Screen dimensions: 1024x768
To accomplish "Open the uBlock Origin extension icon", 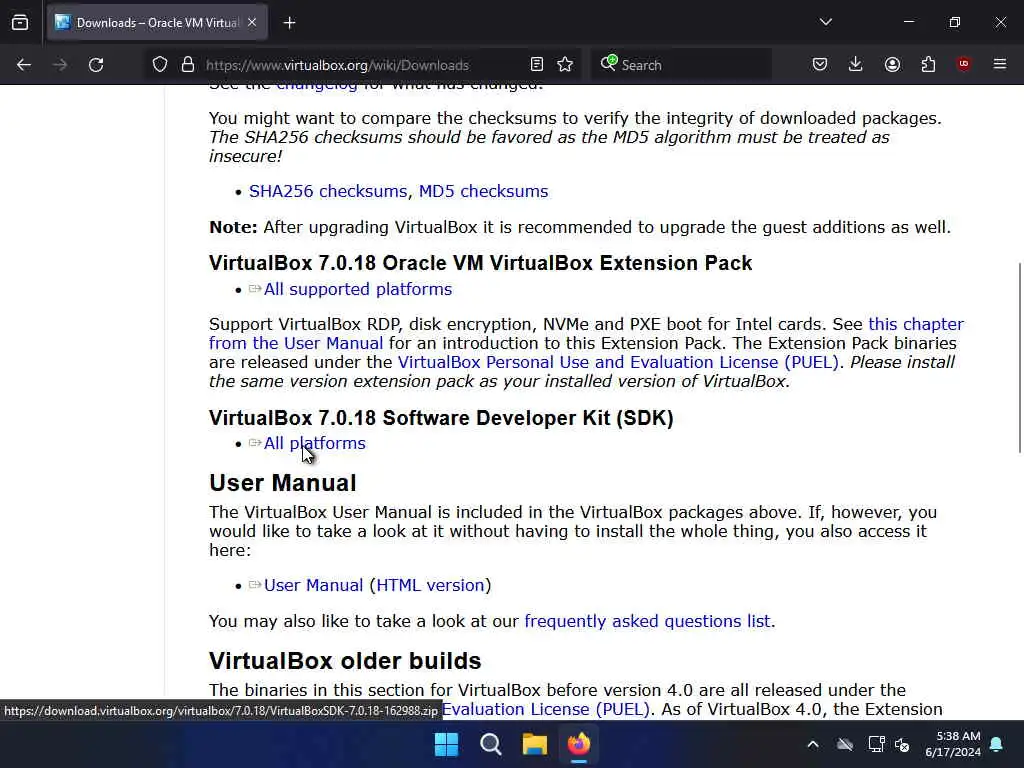I will pos(964,64).
